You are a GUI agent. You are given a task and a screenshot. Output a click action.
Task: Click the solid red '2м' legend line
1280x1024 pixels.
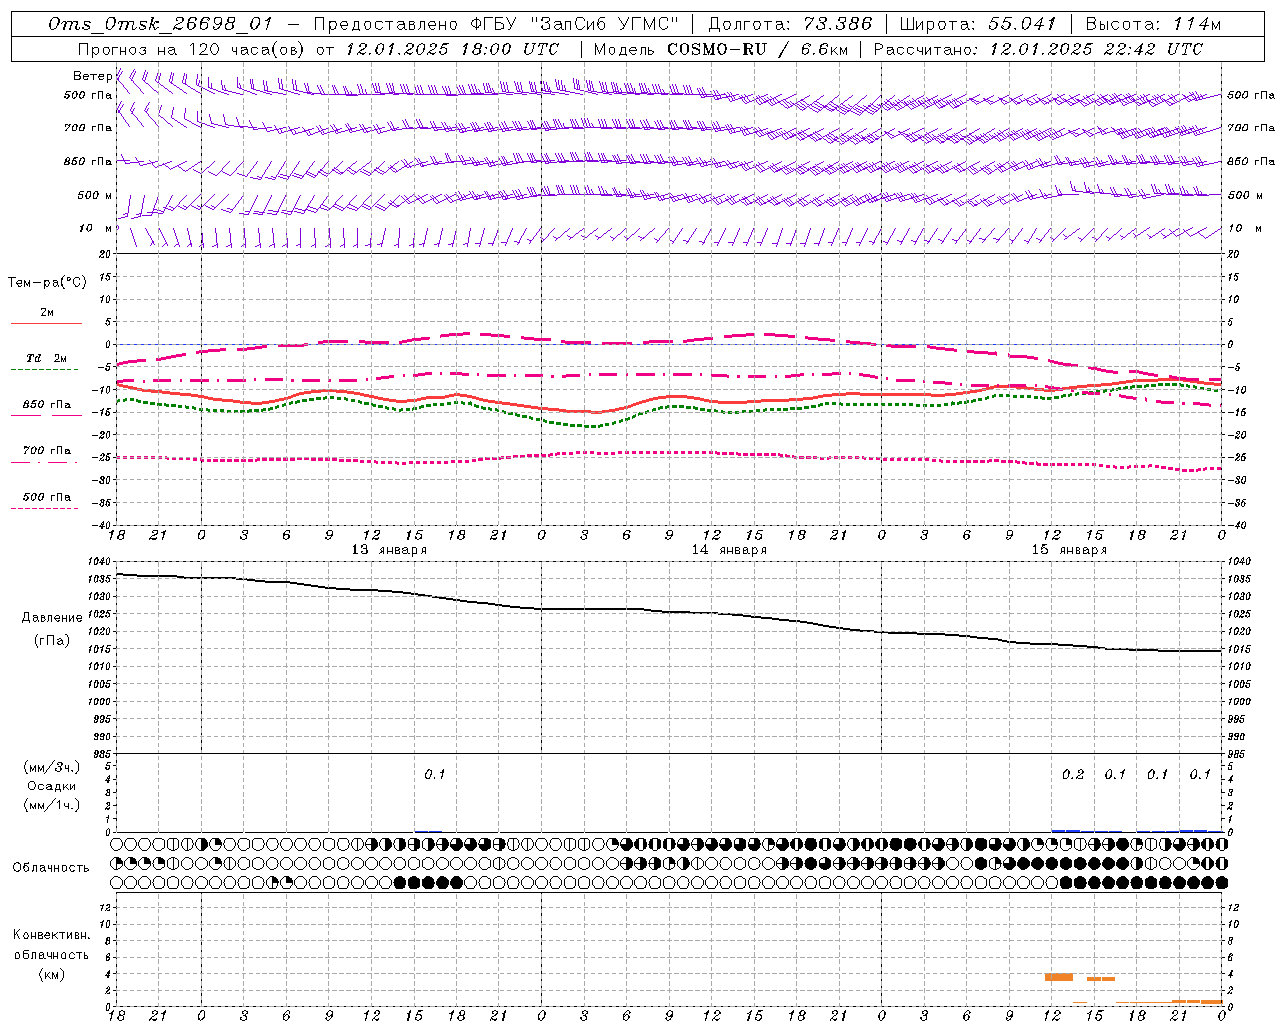(x=46, y=323)
